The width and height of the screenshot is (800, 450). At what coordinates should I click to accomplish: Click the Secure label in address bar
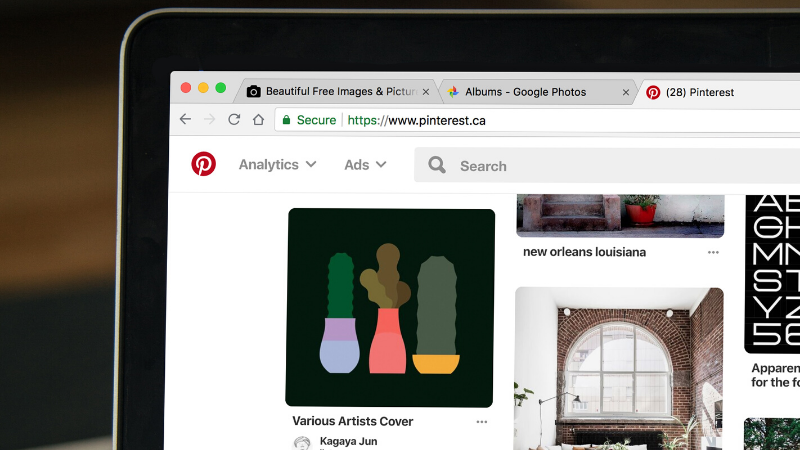[316, 120]
